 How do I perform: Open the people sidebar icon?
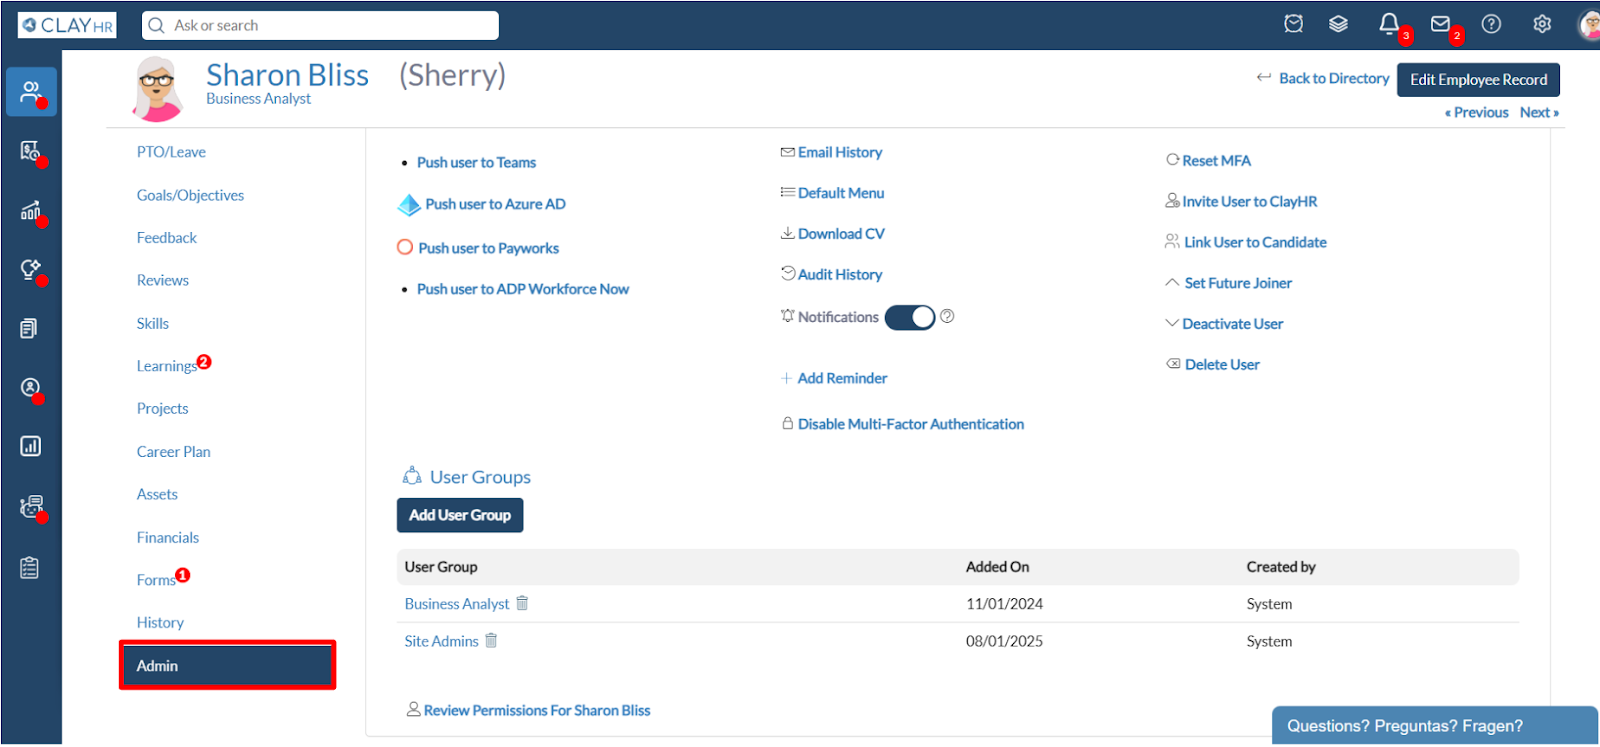(x=31, y=92)
